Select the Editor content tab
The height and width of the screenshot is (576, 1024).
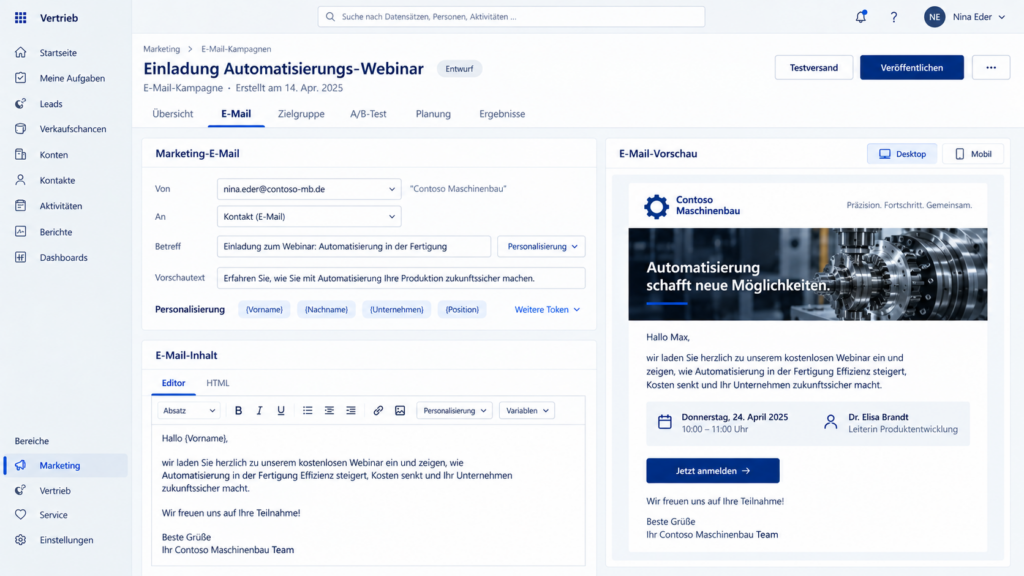pyautogui.click(x=173, y=383)
